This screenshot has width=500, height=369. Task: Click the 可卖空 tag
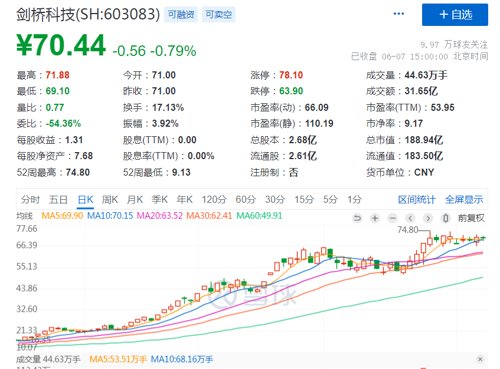coord(219,15)
